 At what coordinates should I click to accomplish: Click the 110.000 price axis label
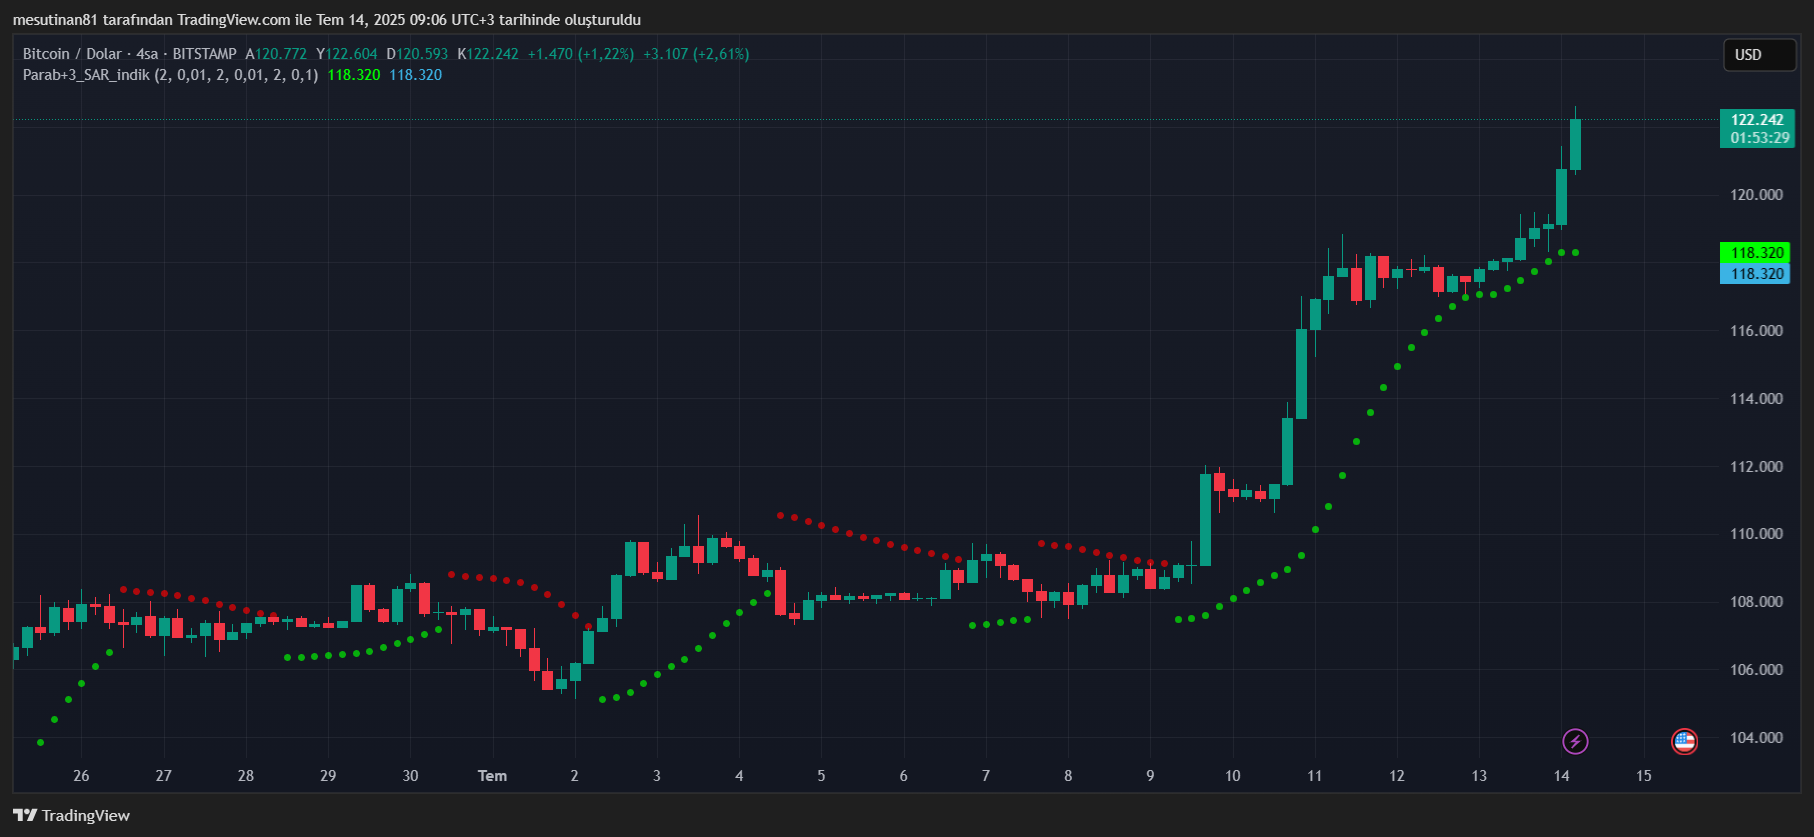pyautogui.click(x=1756, y=534)
